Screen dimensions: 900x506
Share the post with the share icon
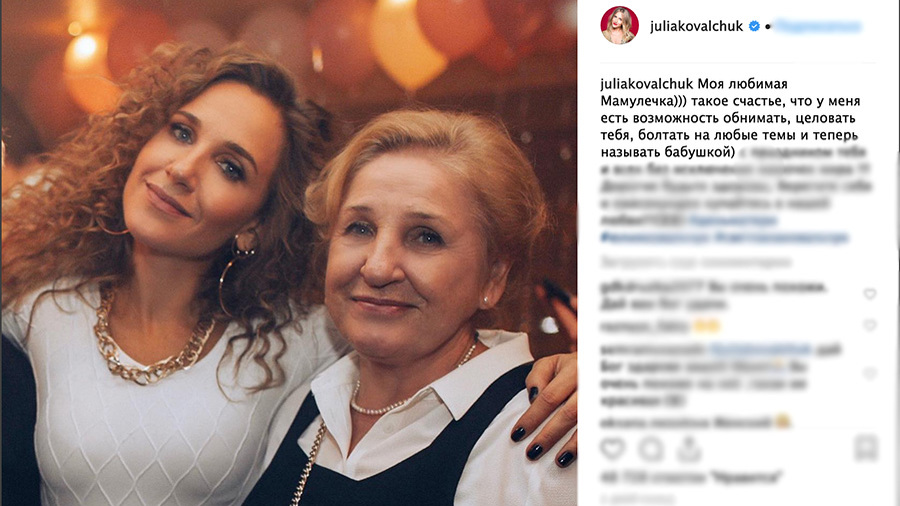pyautogui.click(x=689, y=449)
